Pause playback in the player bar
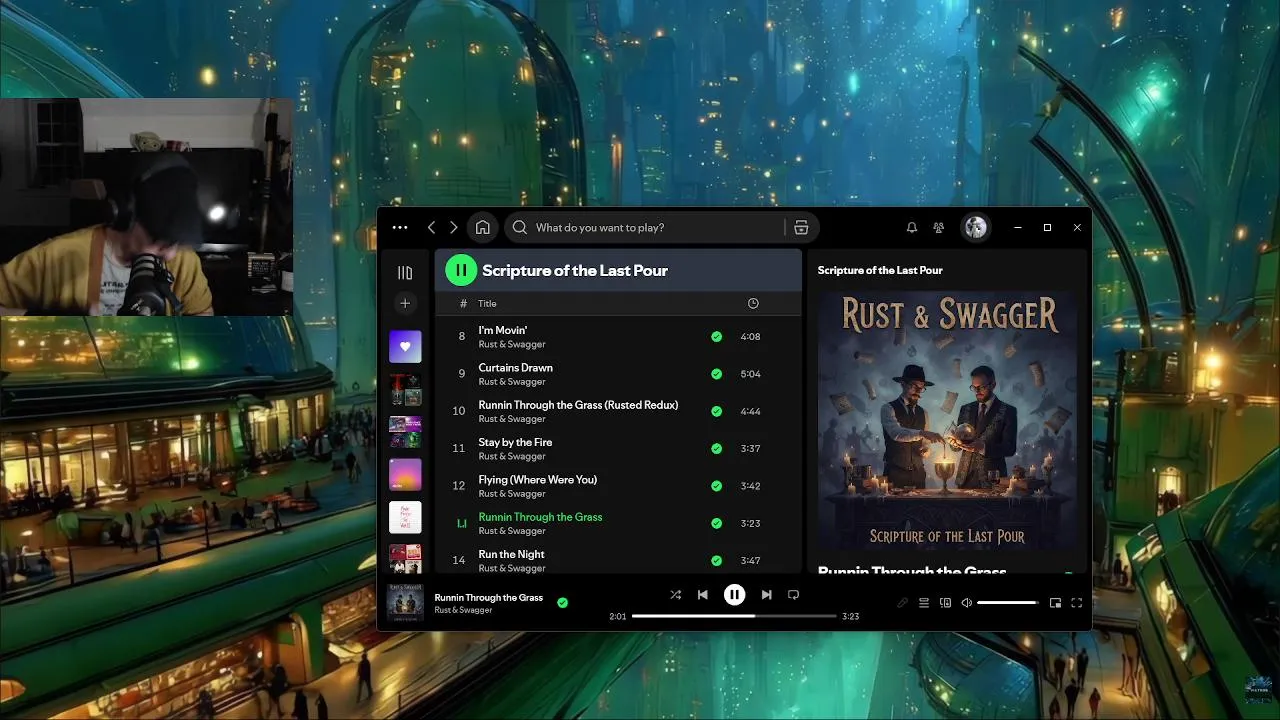 734,594
